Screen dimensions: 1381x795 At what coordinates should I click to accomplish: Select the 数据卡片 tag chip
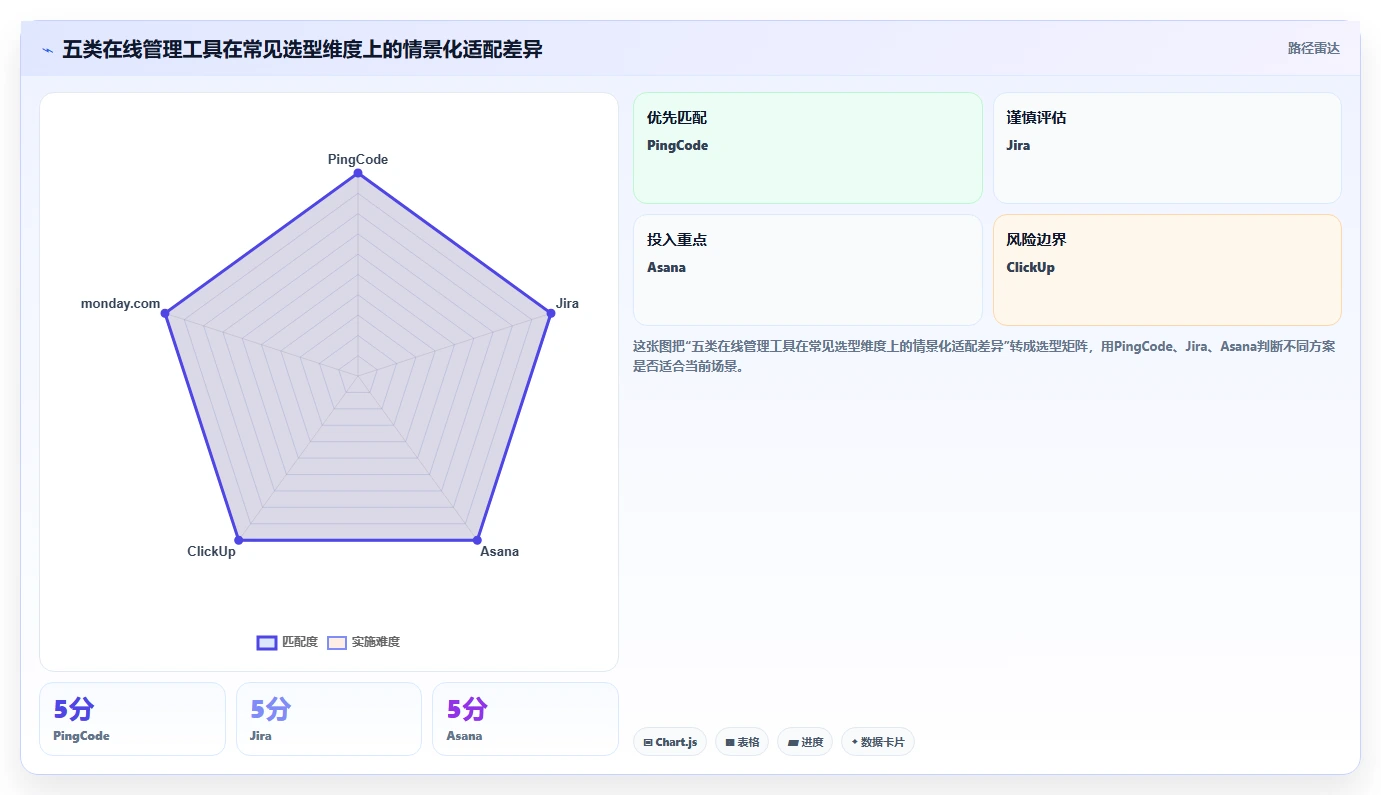pyautogui.click(x=878, y=742)
